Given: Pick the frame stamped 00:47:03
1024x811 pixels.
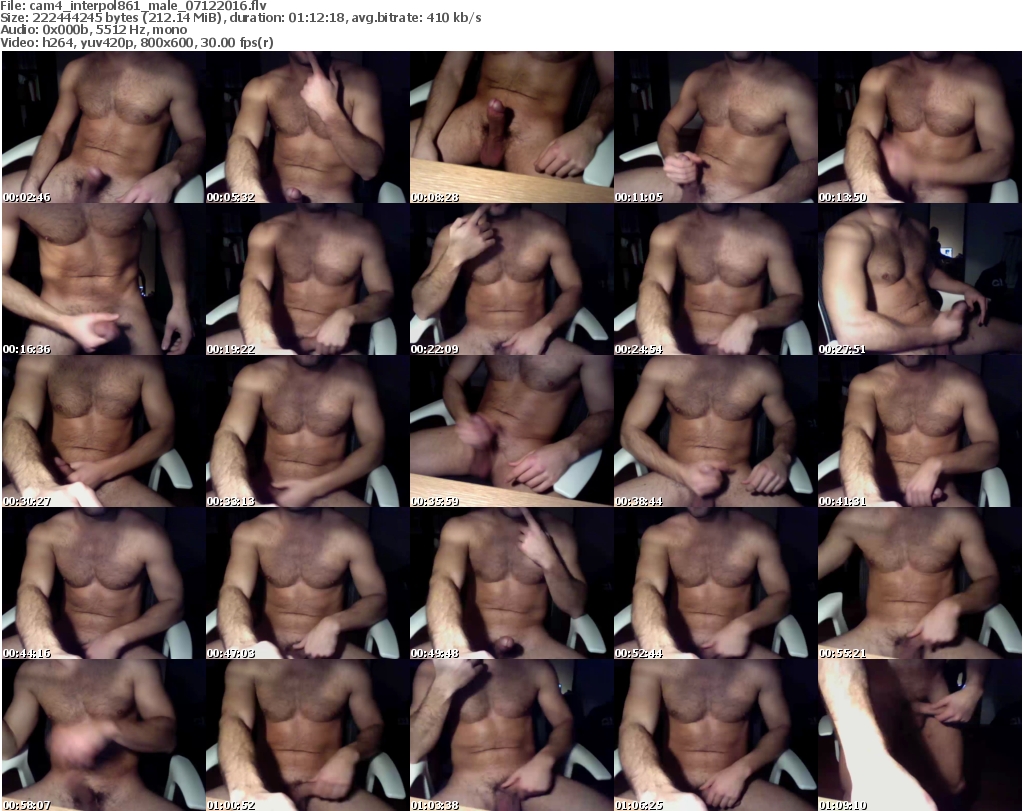Looking at the screenshot, I should click(x=308, y=583).
